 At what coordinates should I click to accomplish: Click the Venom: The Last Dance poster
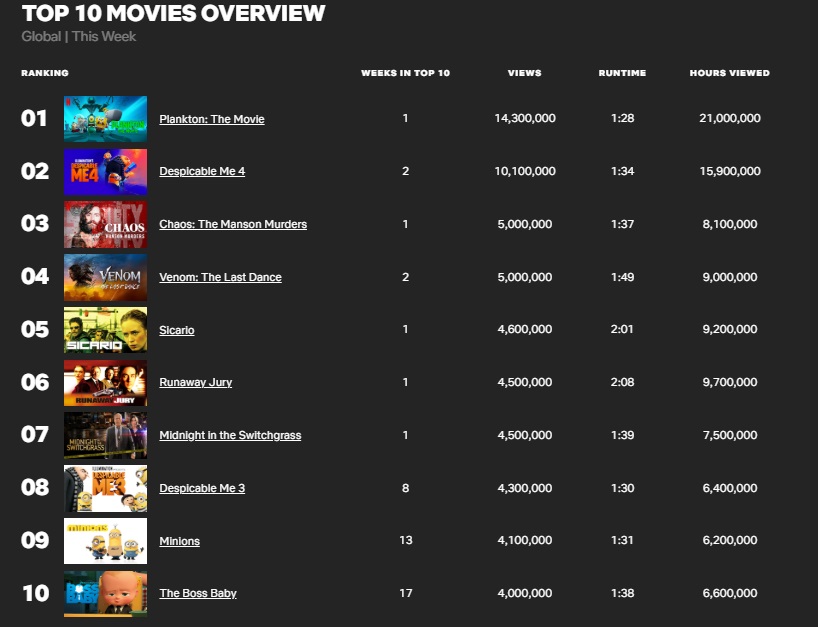[105, 277]
